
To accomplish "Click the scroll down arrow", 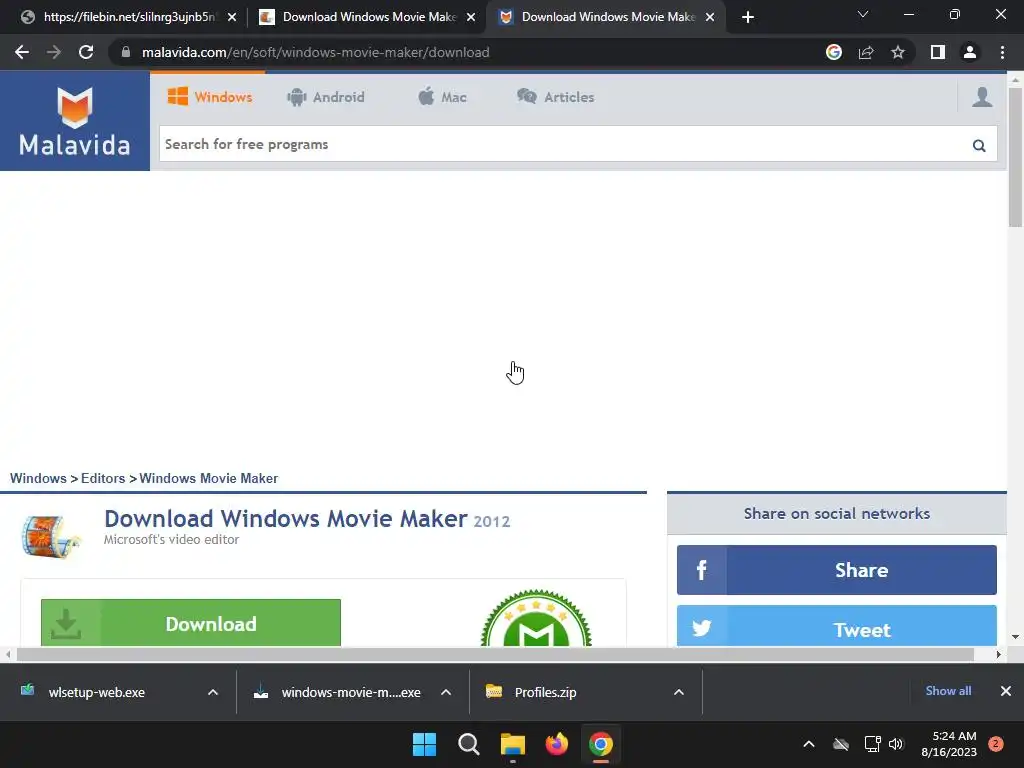I will pyautogui.click(x=1015, y=637).
